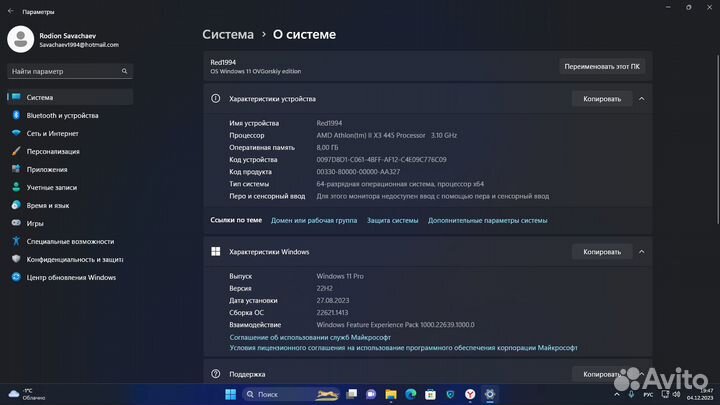This screenshot has width=720, height=405.
Task: Select RAM value 8,00 ГБ
Action: 327,147
